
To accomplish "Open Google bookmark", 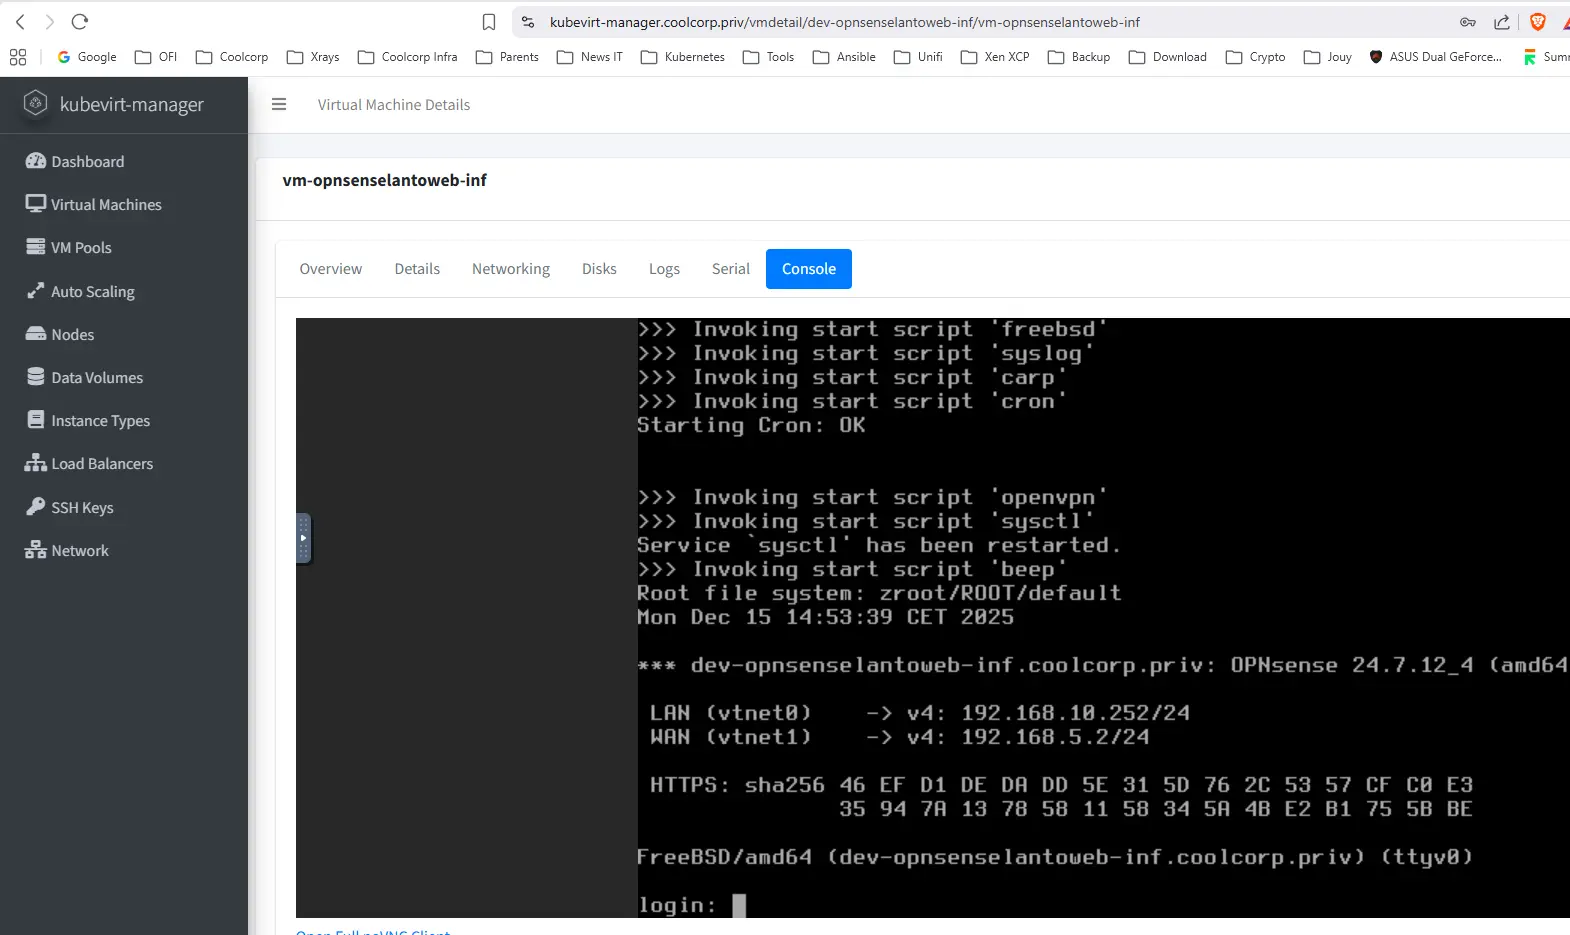I will (87, 57).
